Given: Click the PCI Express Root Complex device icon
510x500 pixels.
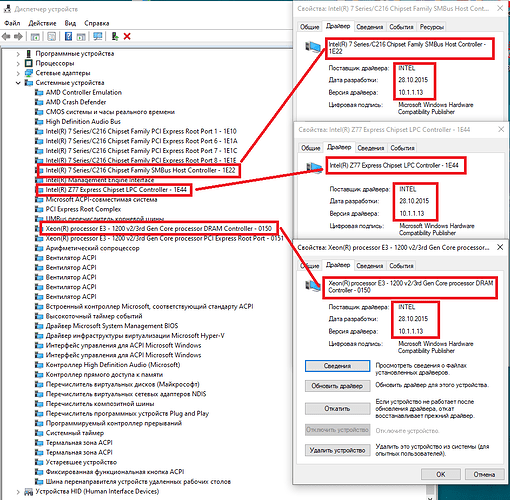Looking at the screenshot, I should point(39,209).
